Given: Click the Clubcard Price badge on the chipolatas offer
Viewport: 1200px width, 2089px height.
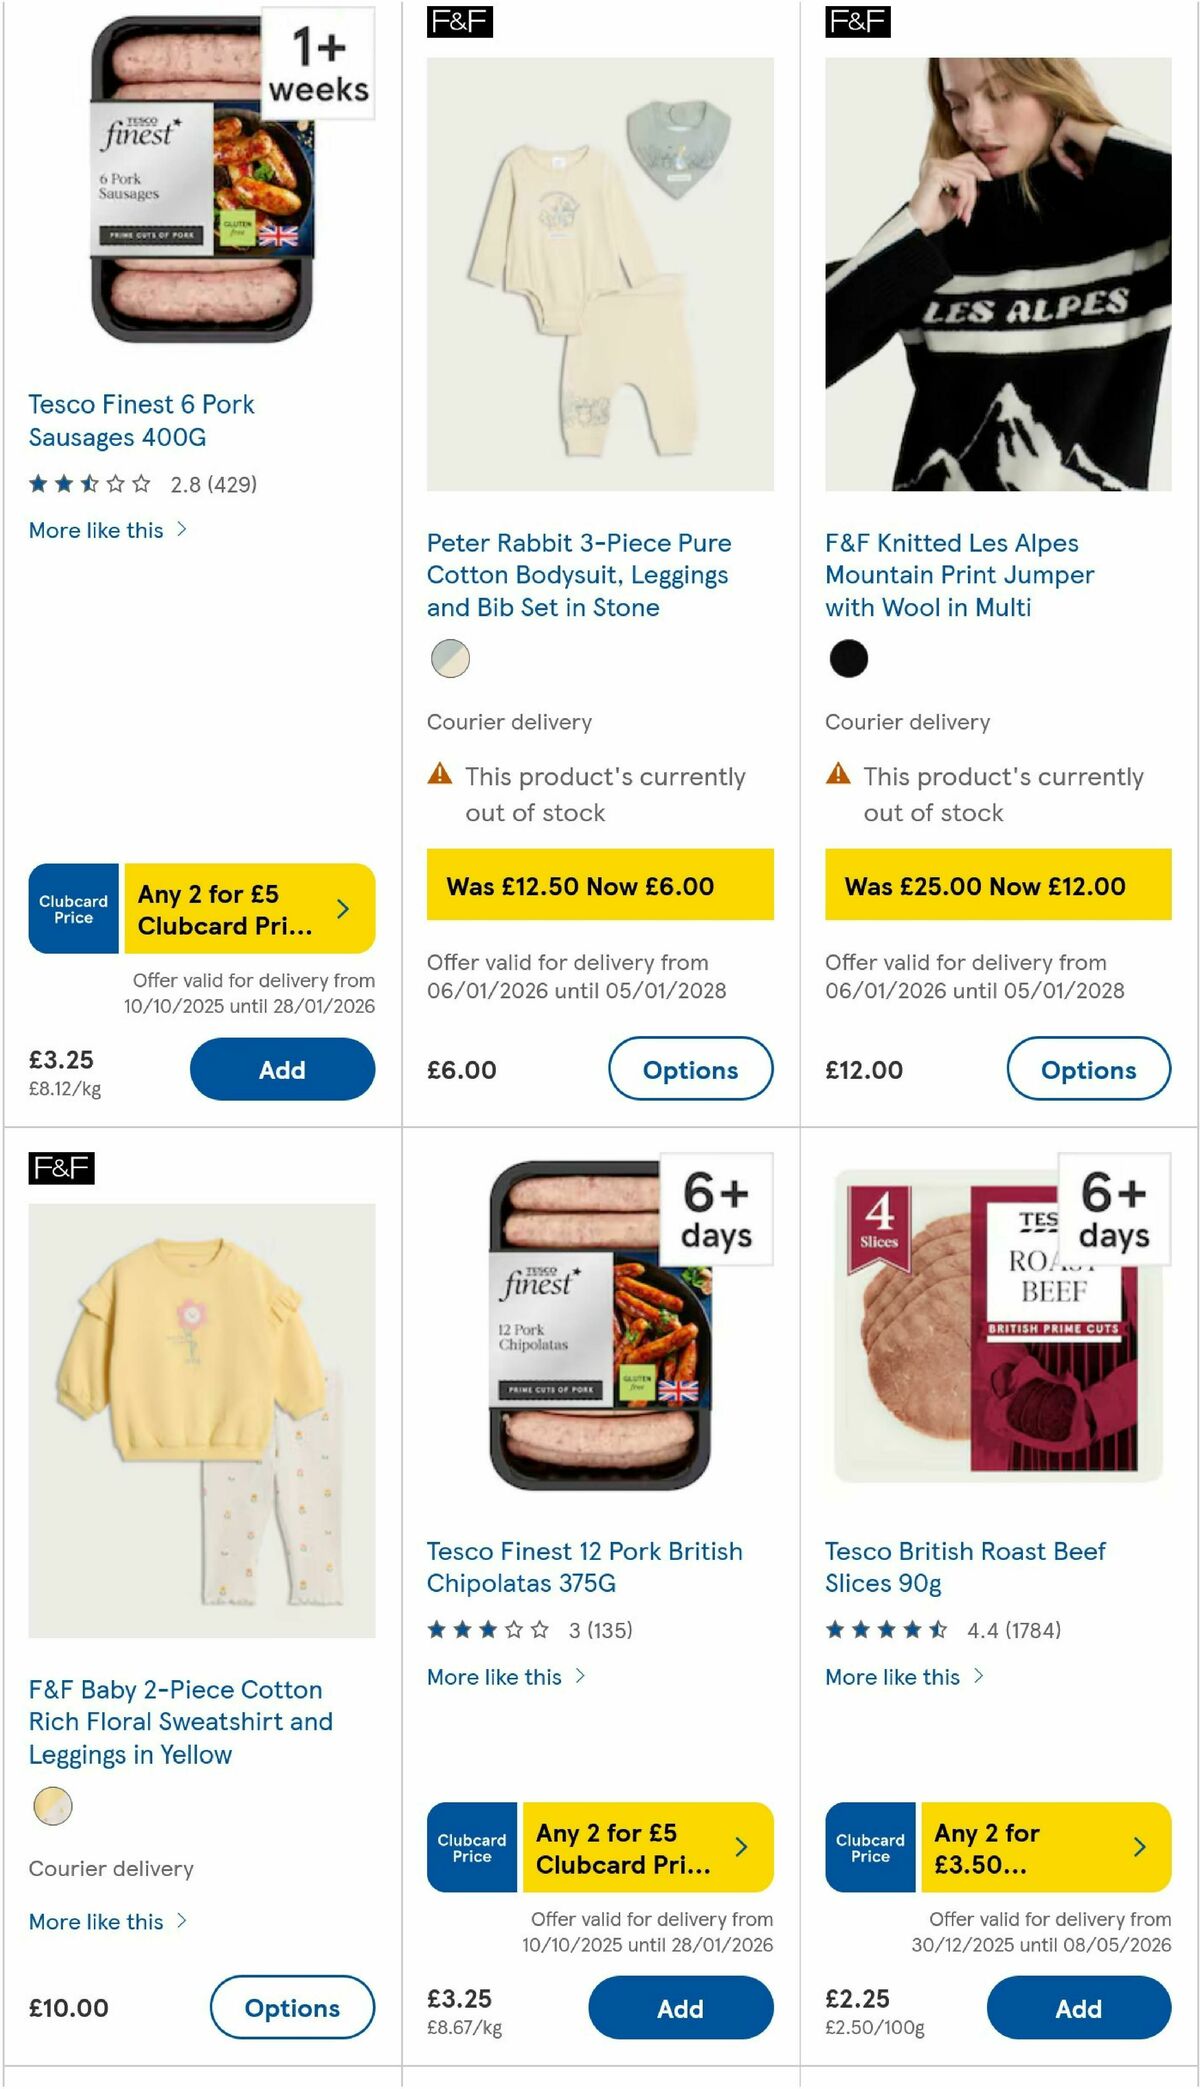Looking at the screenshot, I should (x=471, y=1848).
